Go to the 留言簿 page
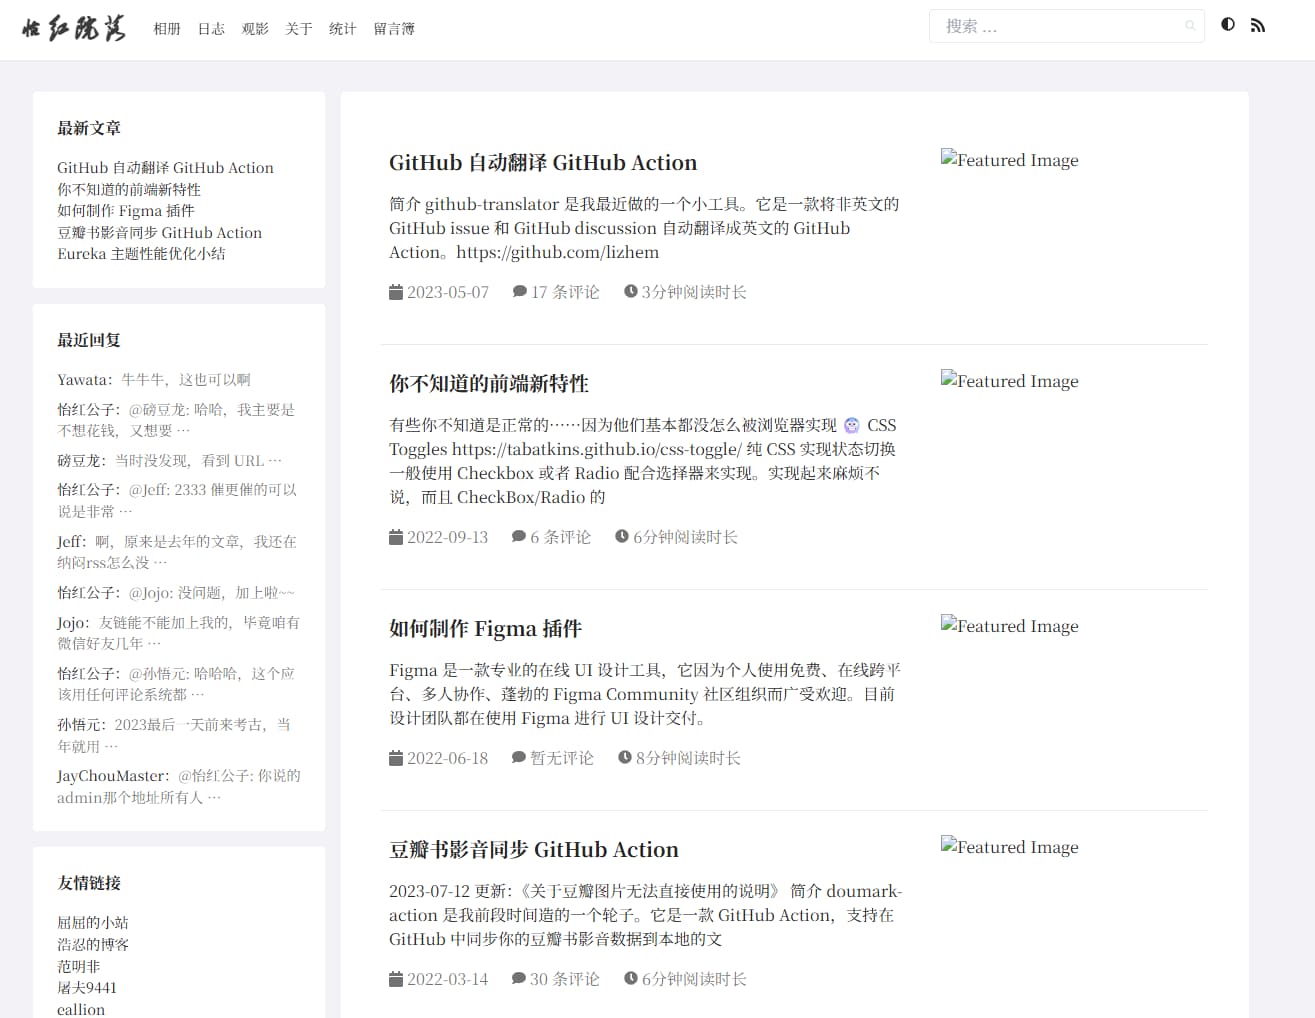The image size is (1315, 1018). pos(394,29)
